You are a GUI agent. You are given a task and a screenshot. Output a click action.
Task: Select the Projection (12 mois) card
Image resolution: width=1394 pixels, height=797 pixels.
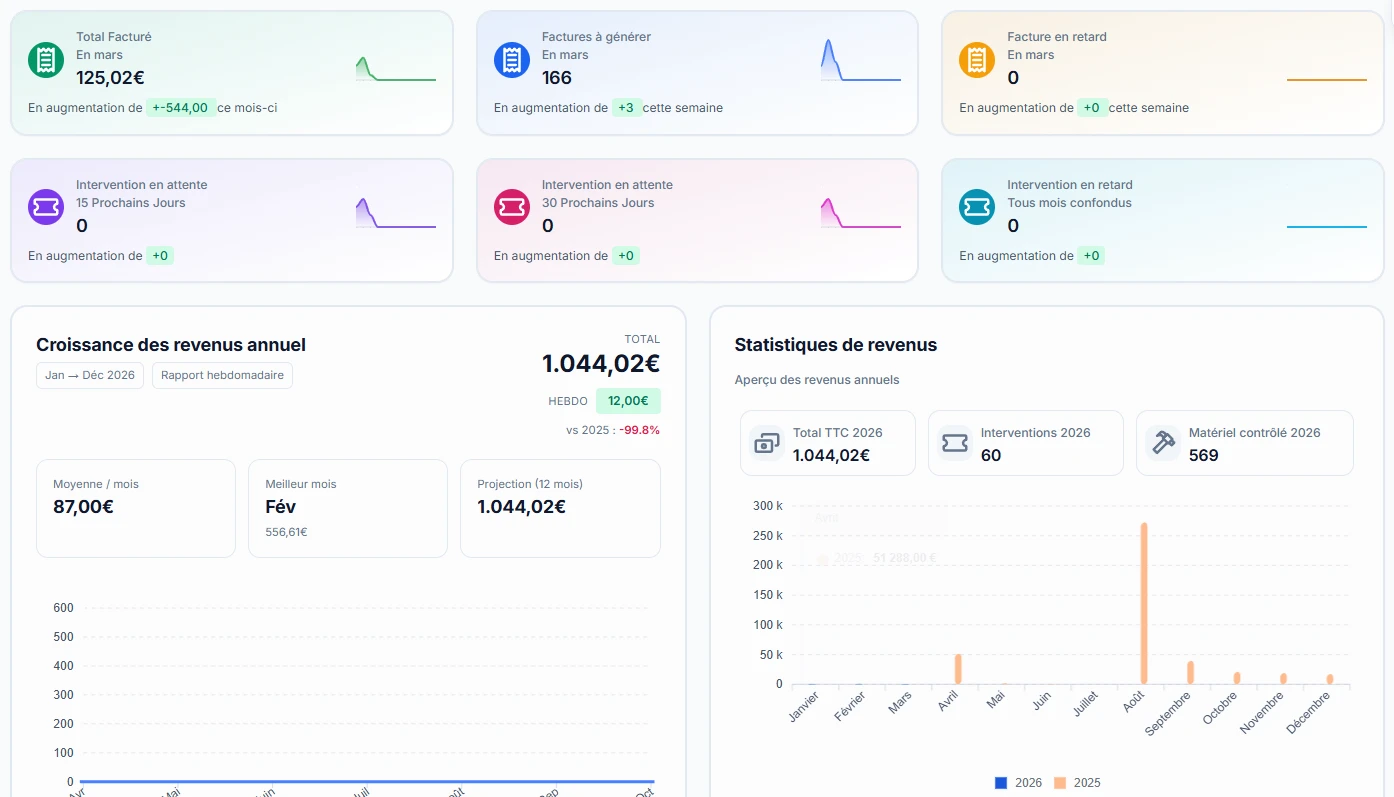[x=559, y=508]
